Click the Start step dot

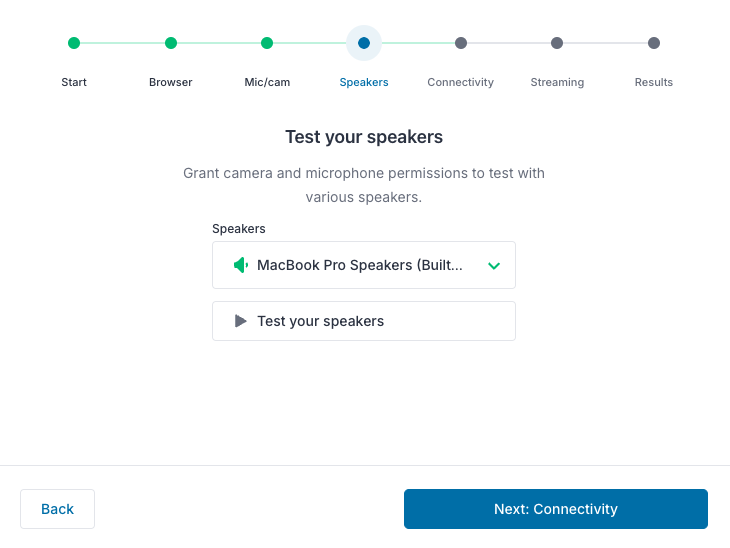pos(74,43)
